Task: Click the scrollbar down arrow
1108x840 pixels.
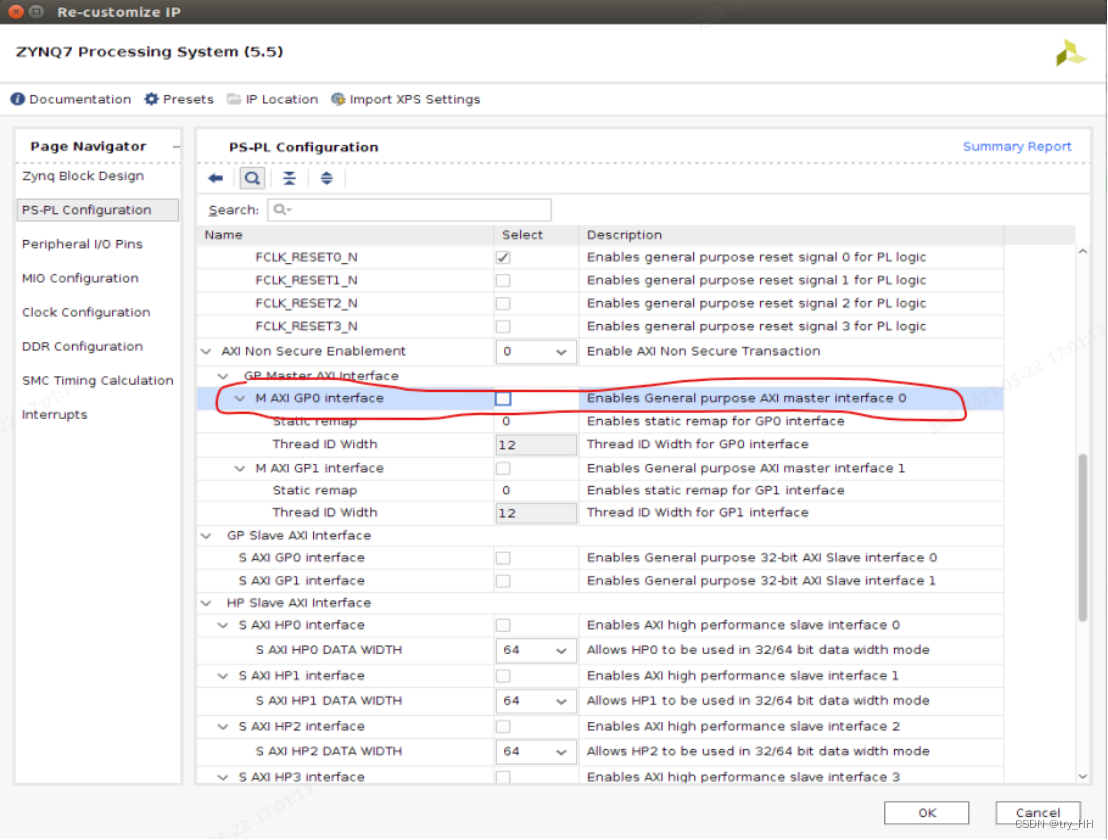Action: [x=1083, y=776]
